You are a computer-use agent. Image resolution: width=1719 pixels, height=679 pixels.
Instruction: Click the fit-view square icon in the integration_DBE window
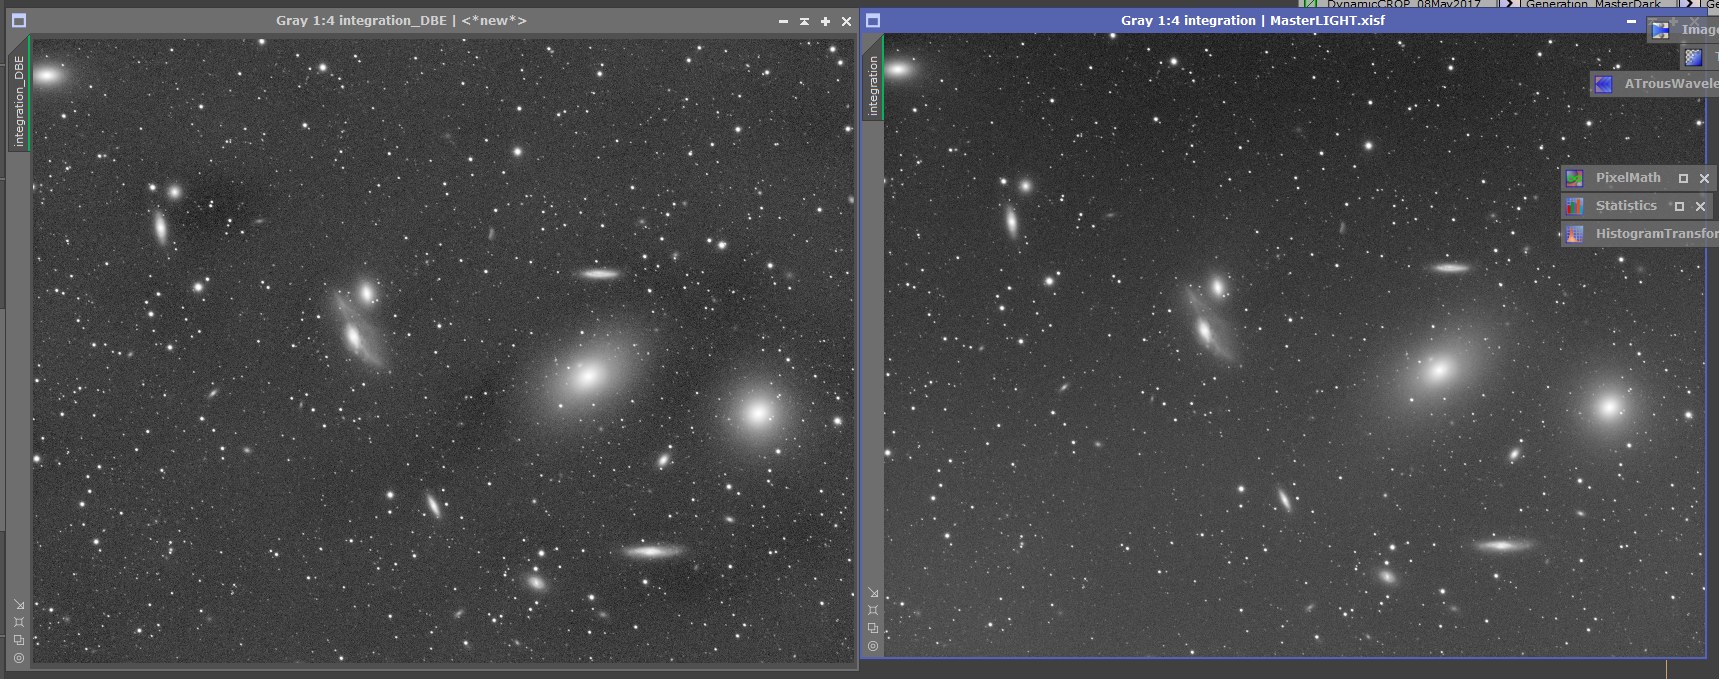19,622
